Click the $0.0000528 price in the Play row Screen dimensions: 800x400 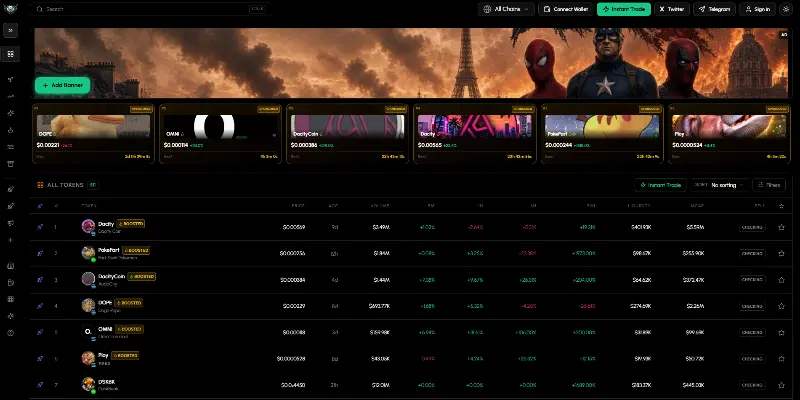(x=291, y=358)
